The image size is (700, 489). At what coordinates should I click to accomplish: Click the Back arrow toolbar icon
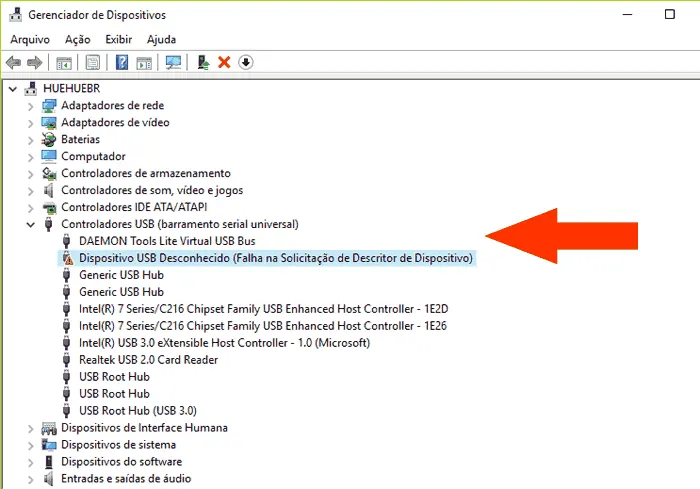pos(13,63)
